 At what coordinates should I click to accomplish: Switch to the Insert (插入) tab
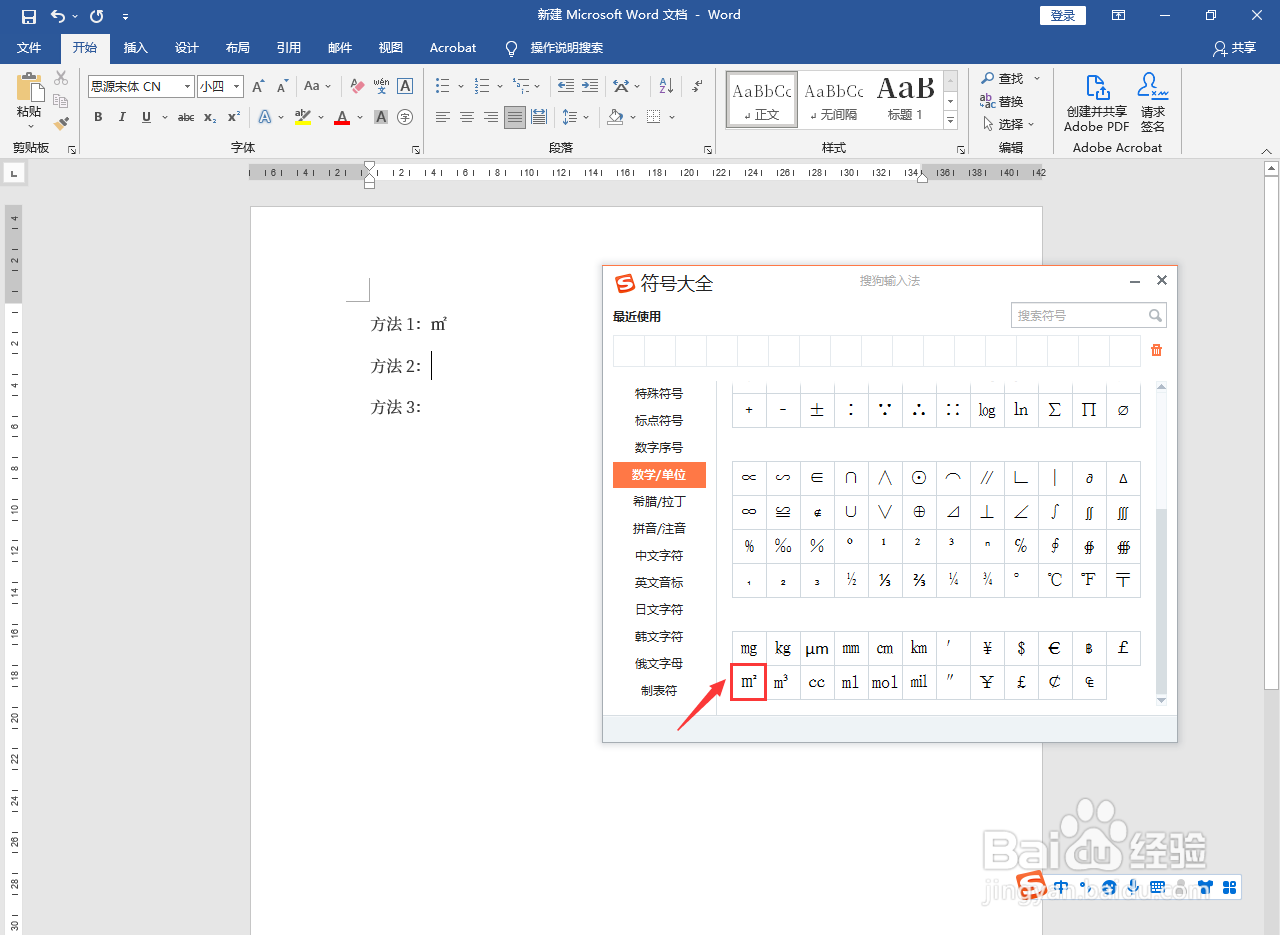coord(135,48)
